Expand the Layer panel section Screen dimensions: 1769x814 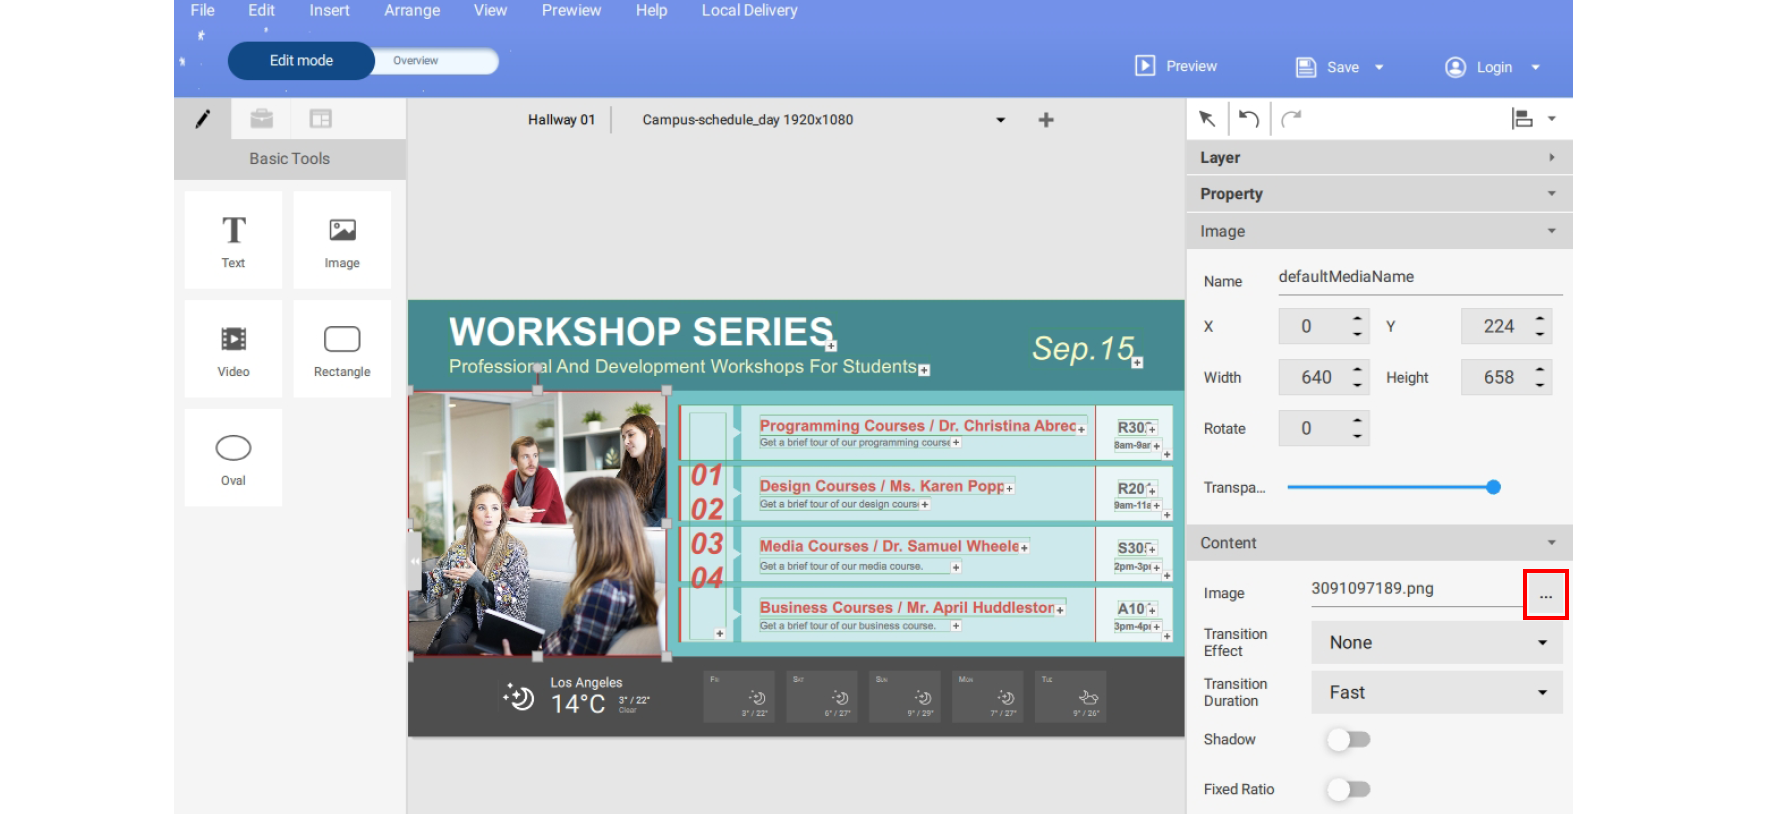click(x=1378, y=158)
